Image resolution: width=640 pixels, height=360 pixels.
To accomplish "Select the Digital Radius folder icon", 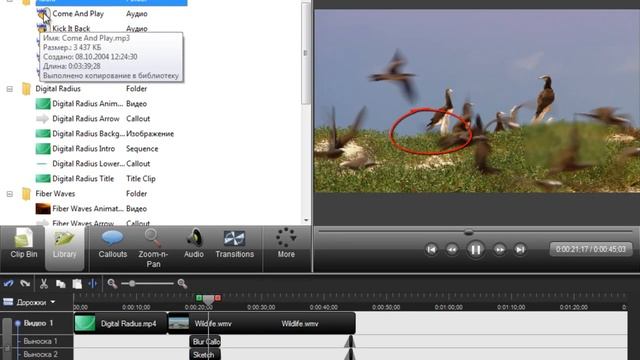I will (26, 89).
